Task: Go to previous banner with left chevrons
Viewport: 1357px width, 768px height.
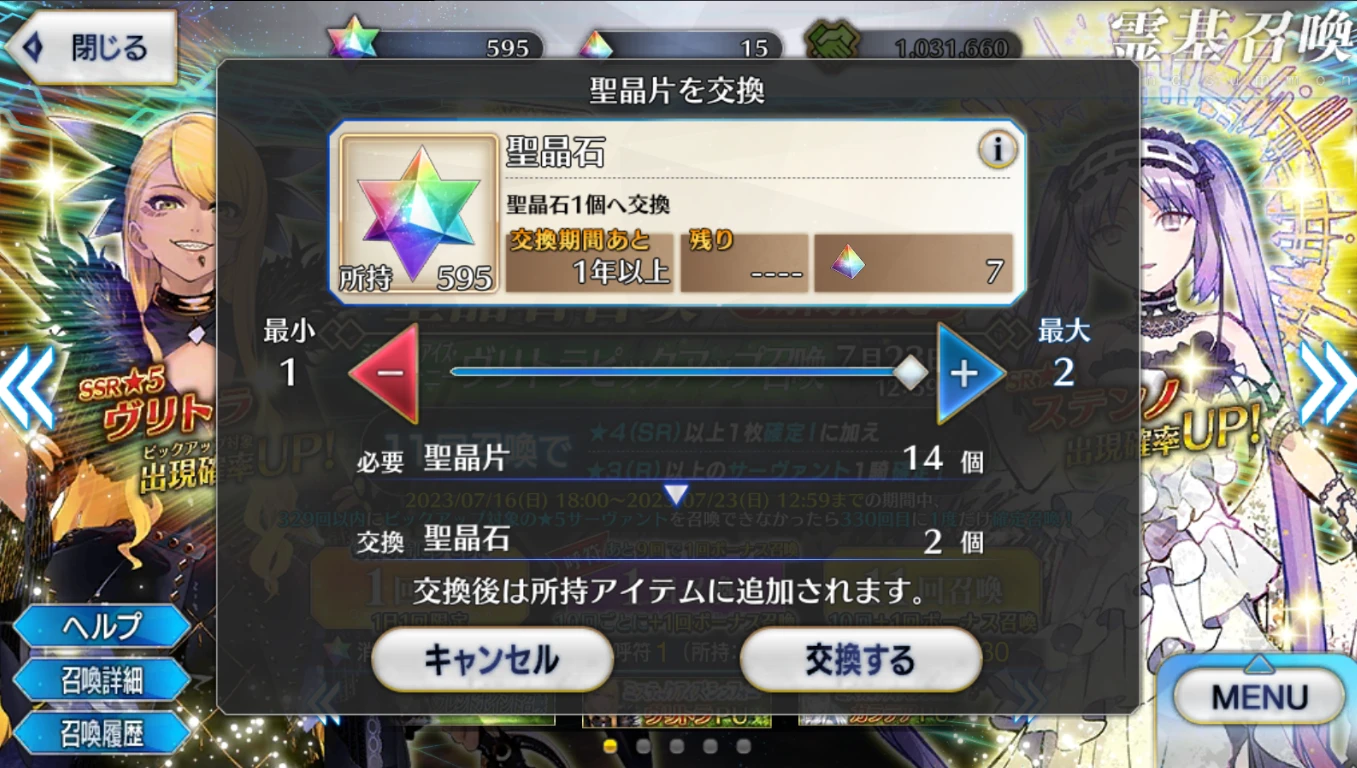Action: pos(27,383)
